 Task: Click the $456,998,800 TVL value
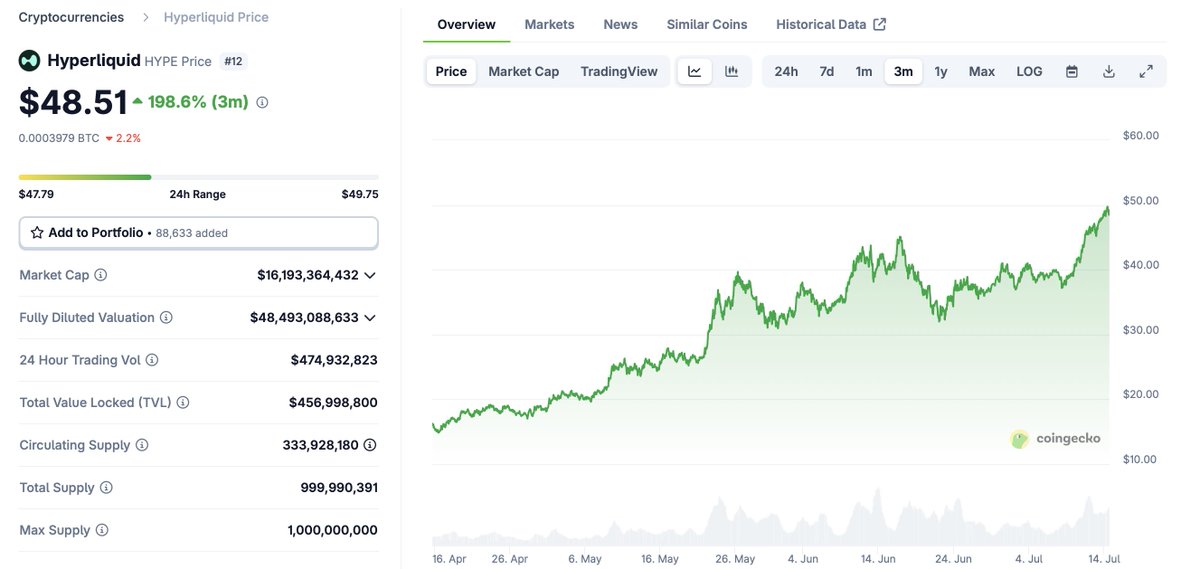coord(333,402)
